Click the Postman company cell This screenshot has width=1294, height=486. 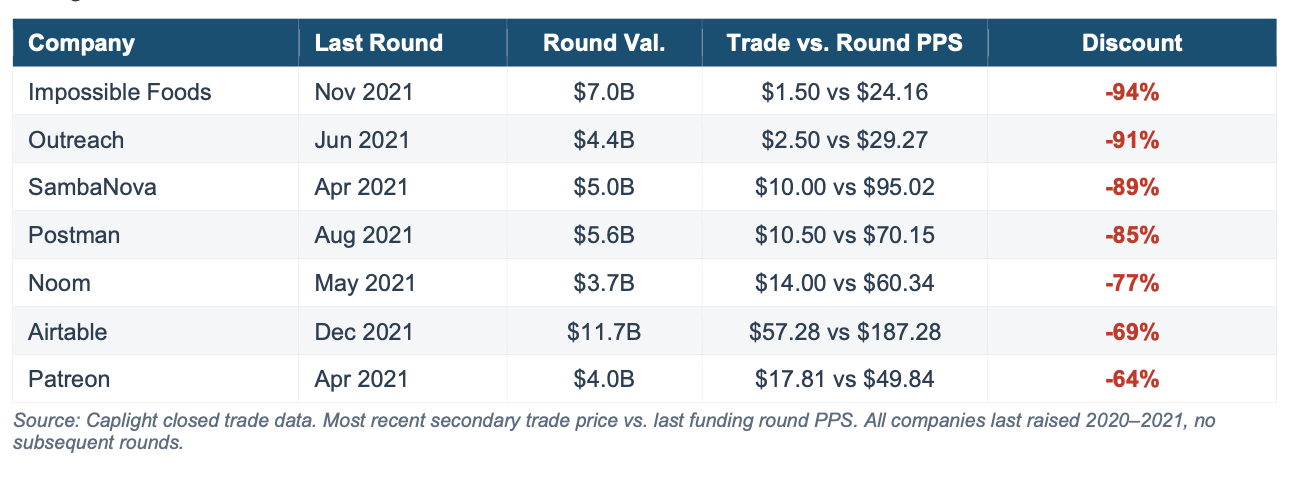(x=74, y=236)
